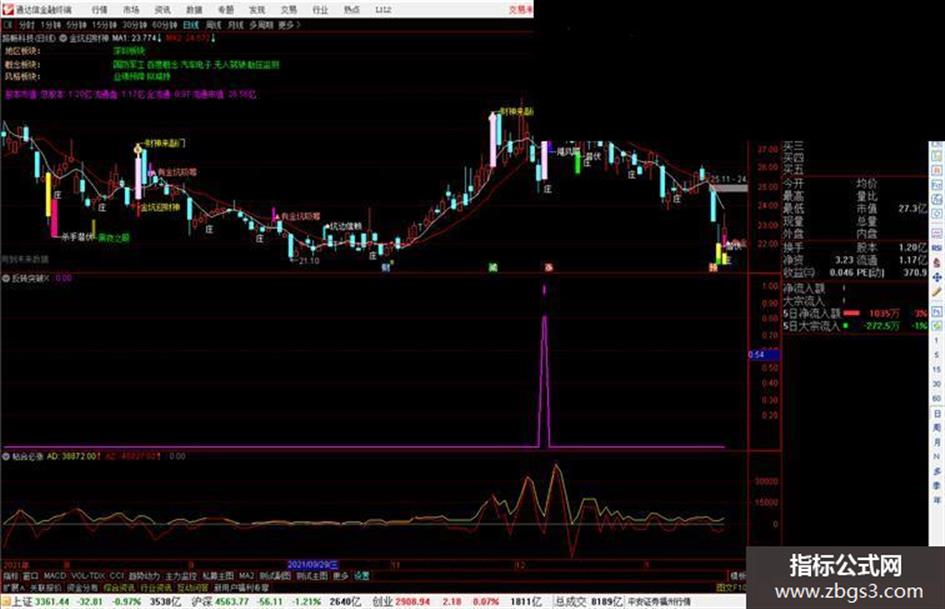945x609 pixels.
Task: Switch to 1-minute via right toolbar '1'
Action: coord(937,341)
